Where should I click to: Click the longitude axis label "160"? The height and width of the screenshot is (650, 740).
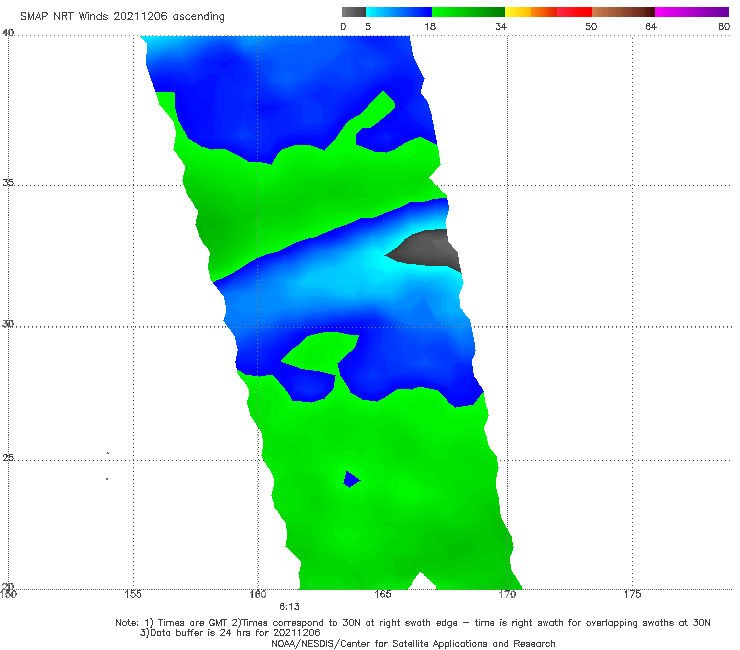pyautogui.click(x=258, y=594)
